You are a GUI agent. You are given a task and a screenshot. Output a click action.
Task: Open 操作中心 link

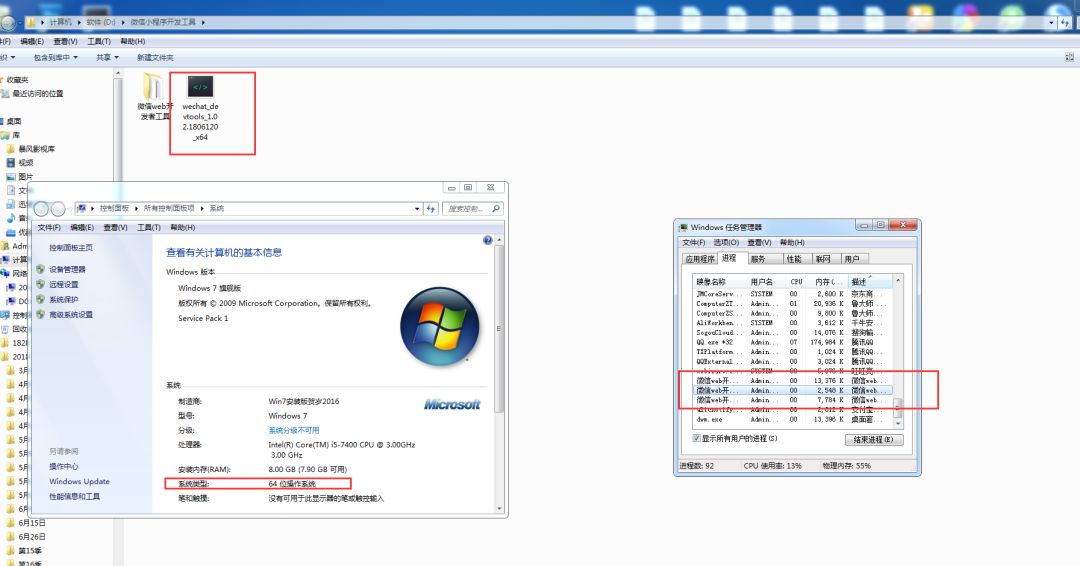coord(63,466)
